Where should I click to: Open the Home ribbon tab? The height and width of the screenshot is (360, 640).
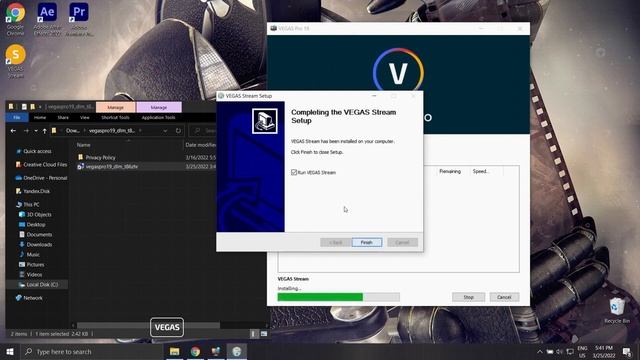(40, 118)
